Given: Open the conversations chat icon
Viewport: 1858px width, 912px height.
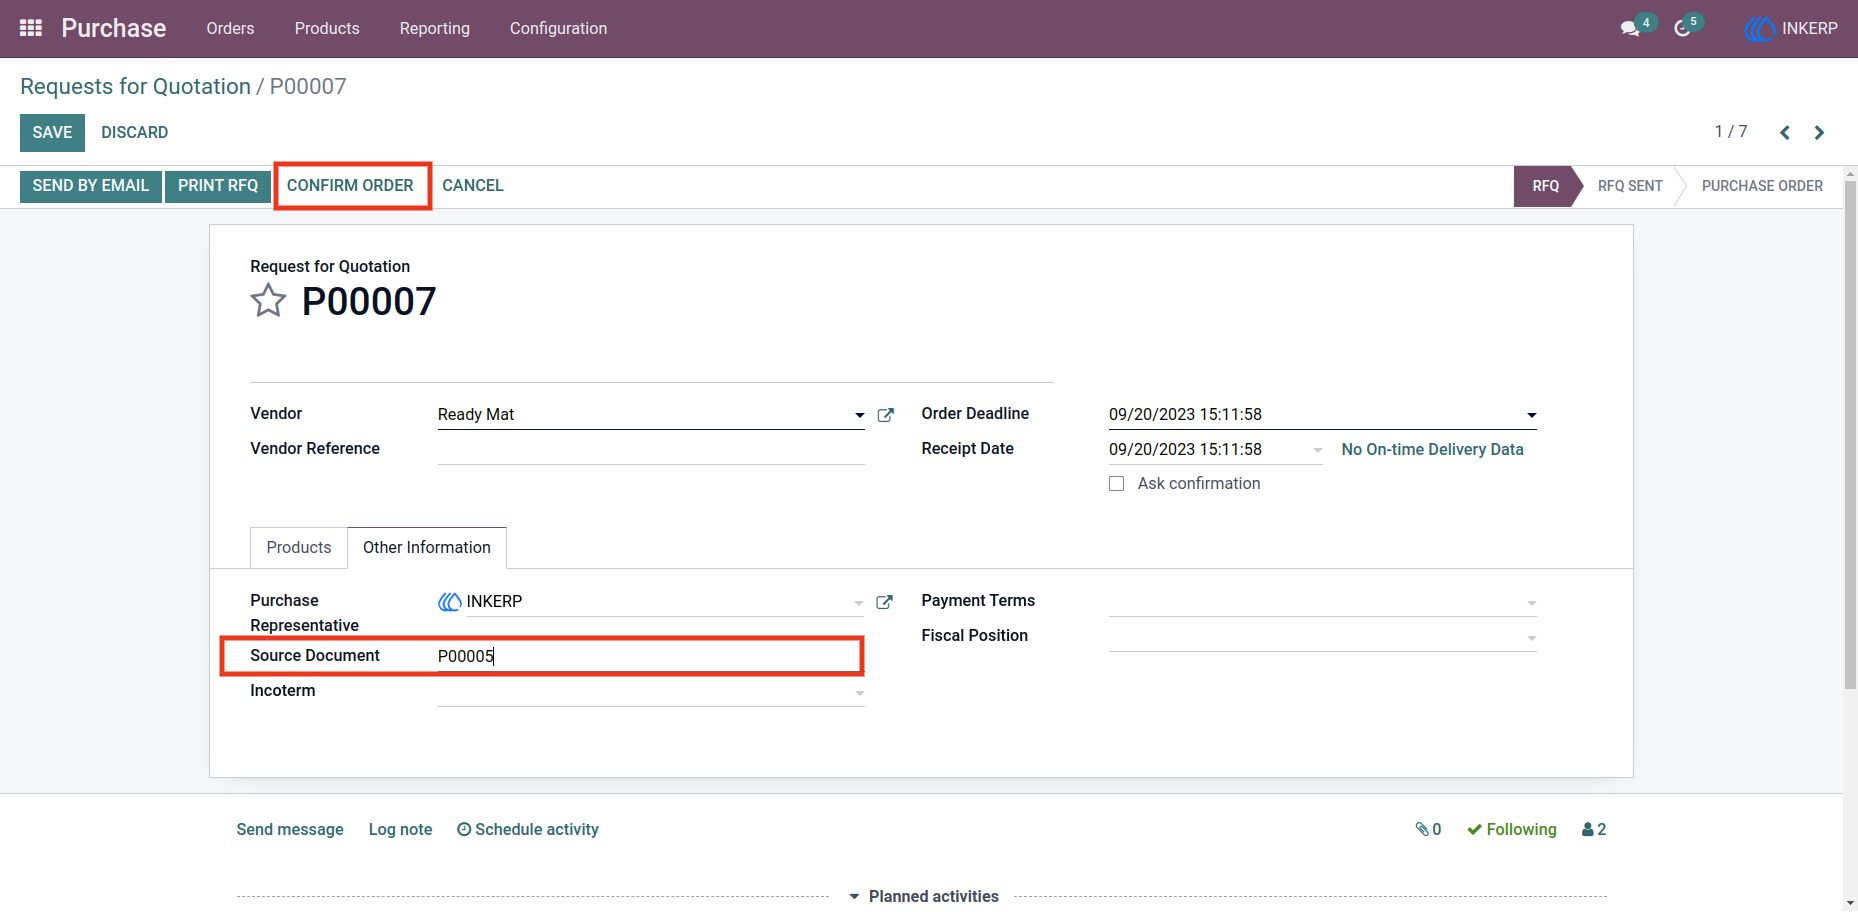Looking at the screenshot, I should pyautogui.click(x=1630, y=28).
